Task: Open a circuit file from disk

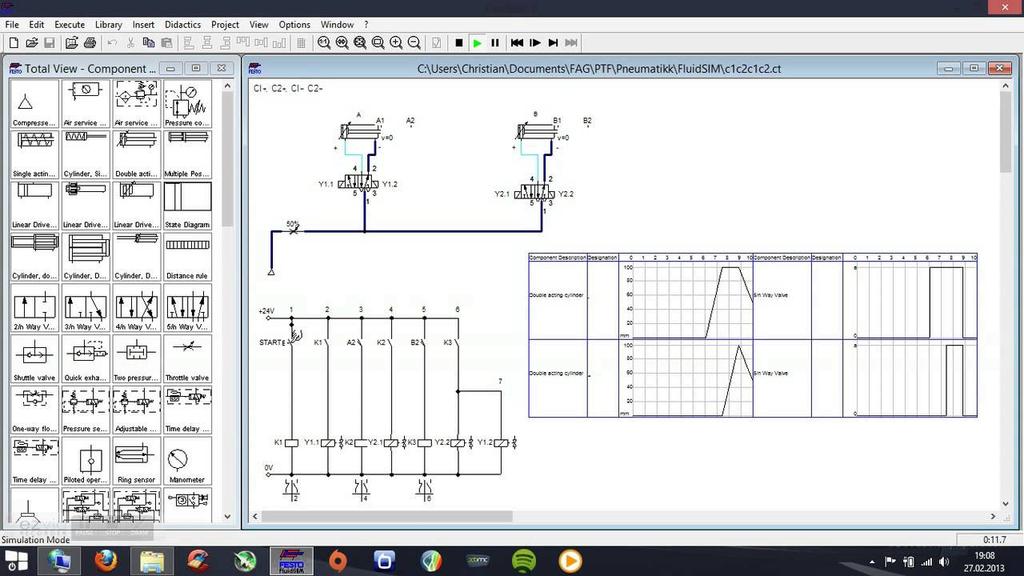Action: [31, 43]
